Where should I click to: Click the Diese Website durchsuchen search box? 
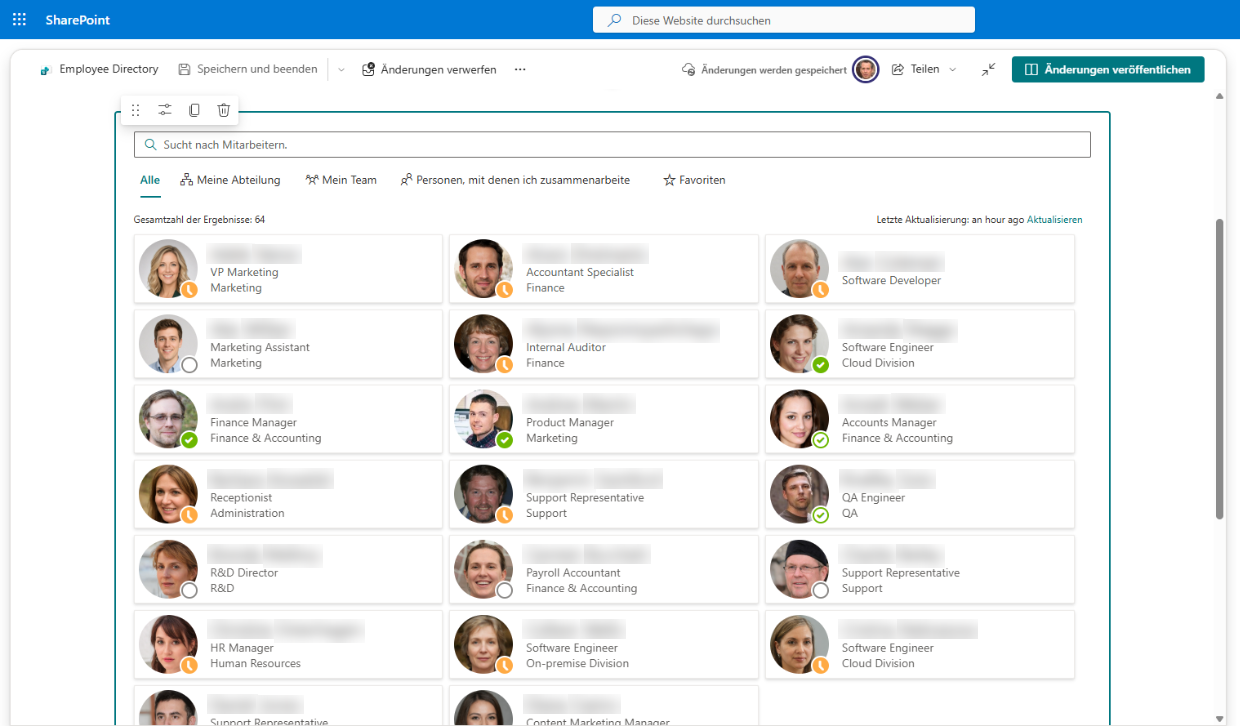click(x=784, y=20)
